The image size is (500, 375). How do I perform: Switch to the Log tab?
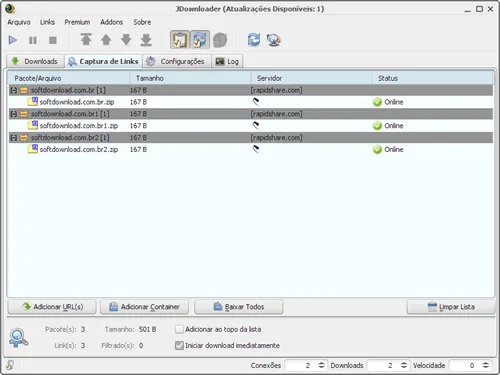pyautogui.click(x=227, y=61)
